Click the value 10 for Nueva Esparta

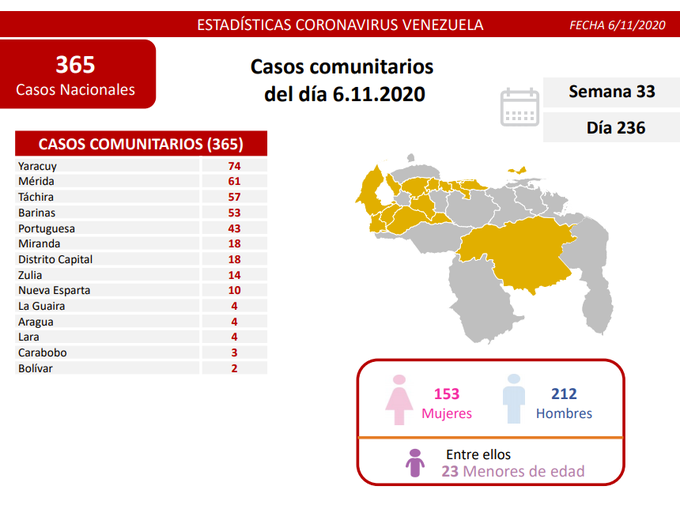tap(234, 290)
